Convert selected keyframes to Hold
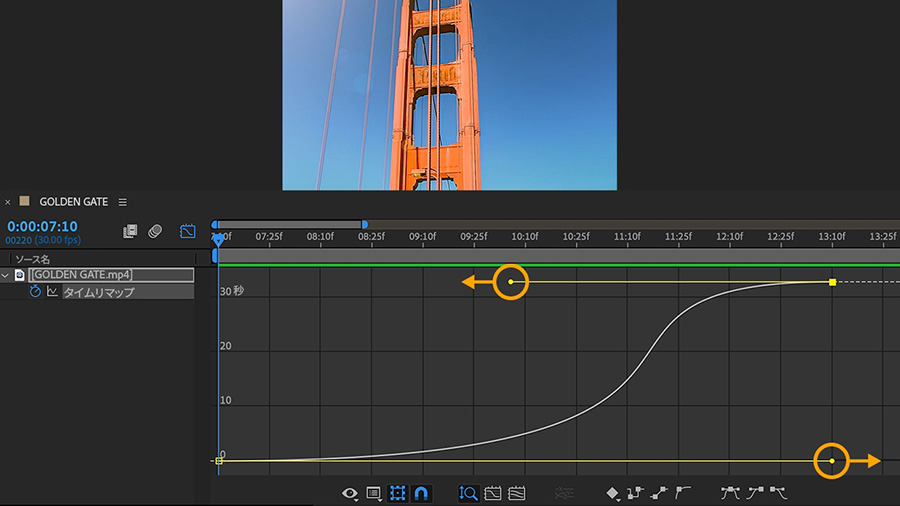This screenshot has width=900, height=506. (635, 493)
